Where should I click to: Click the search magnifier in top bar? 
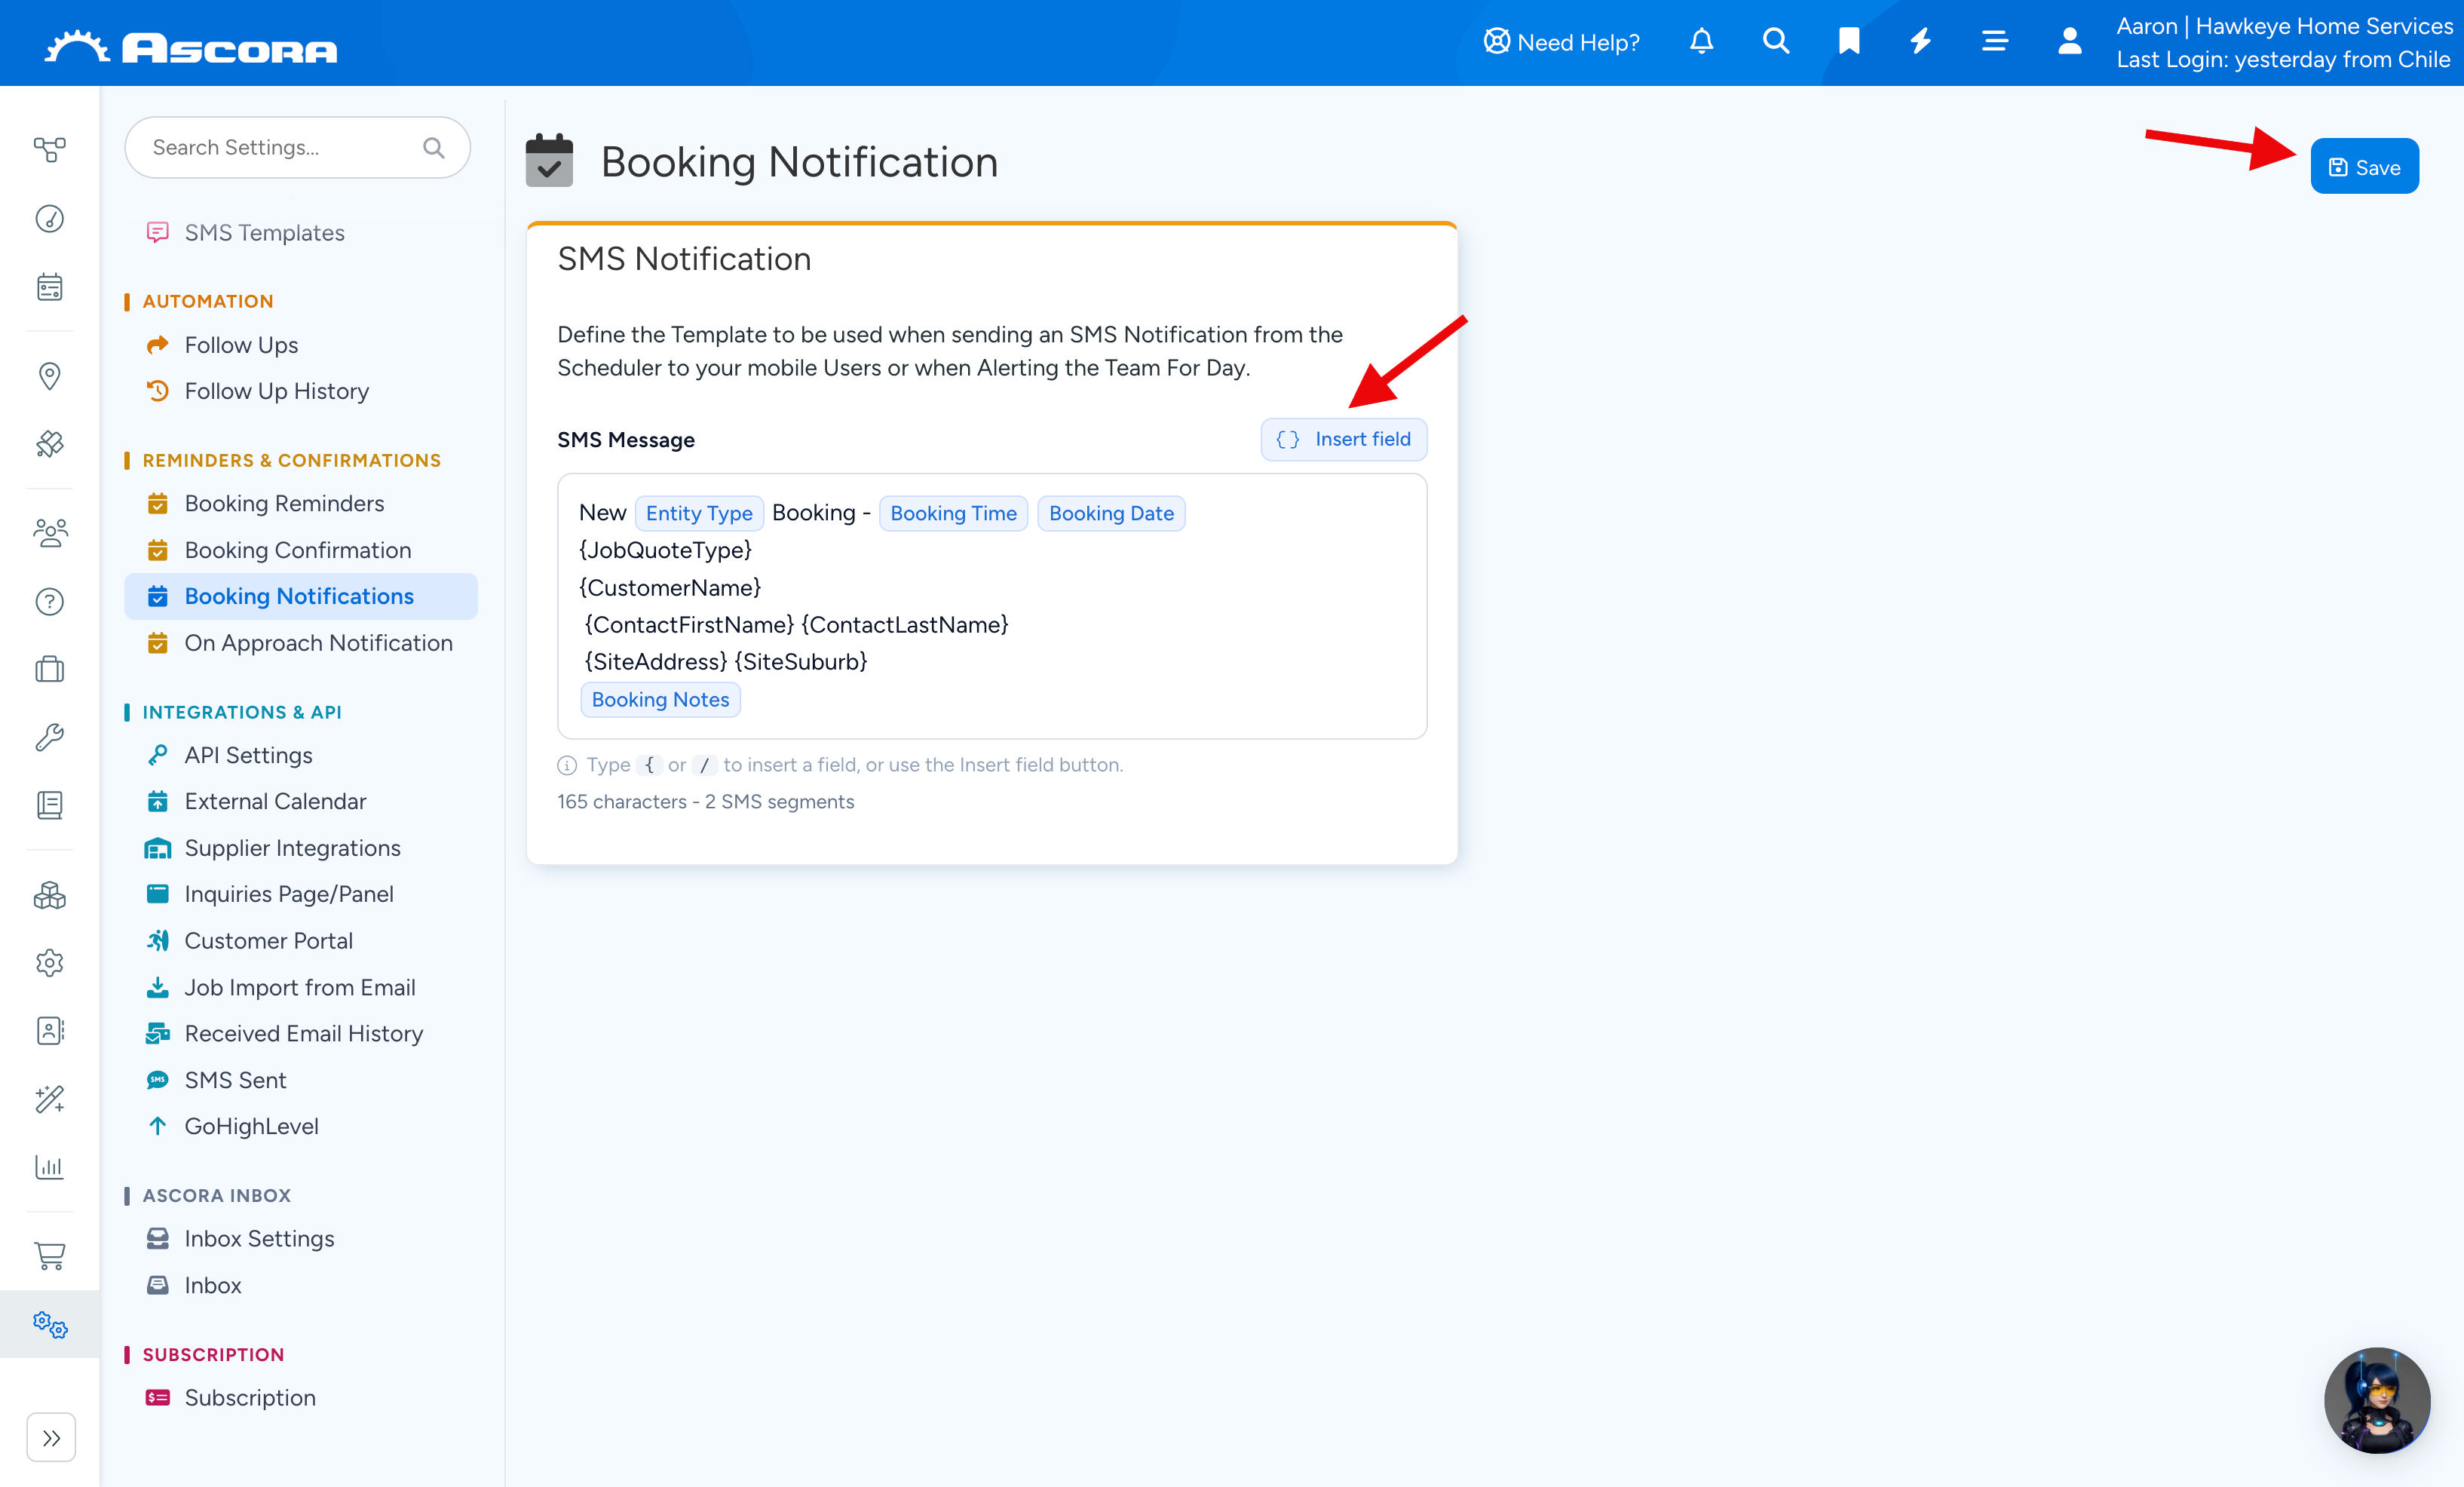[x=1775, y=41]
